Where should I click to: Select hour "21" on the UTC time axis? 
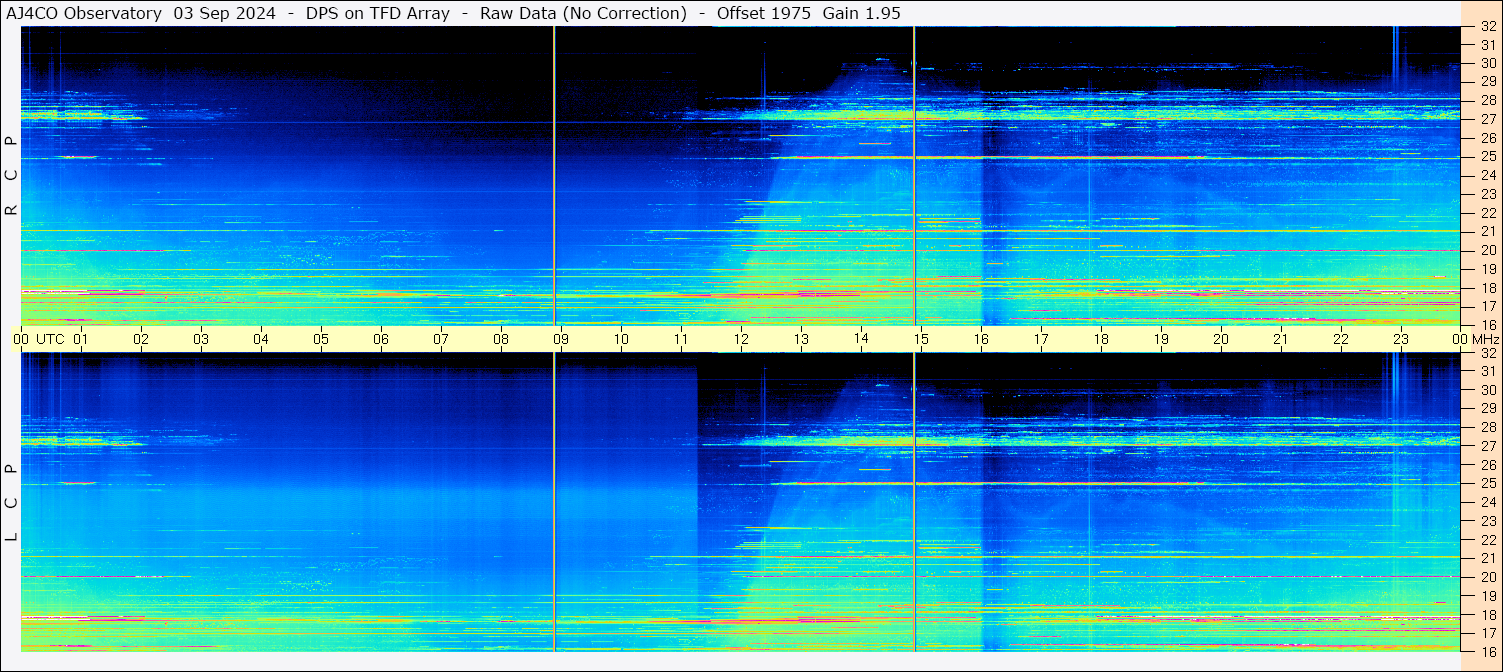(1281, 339)
